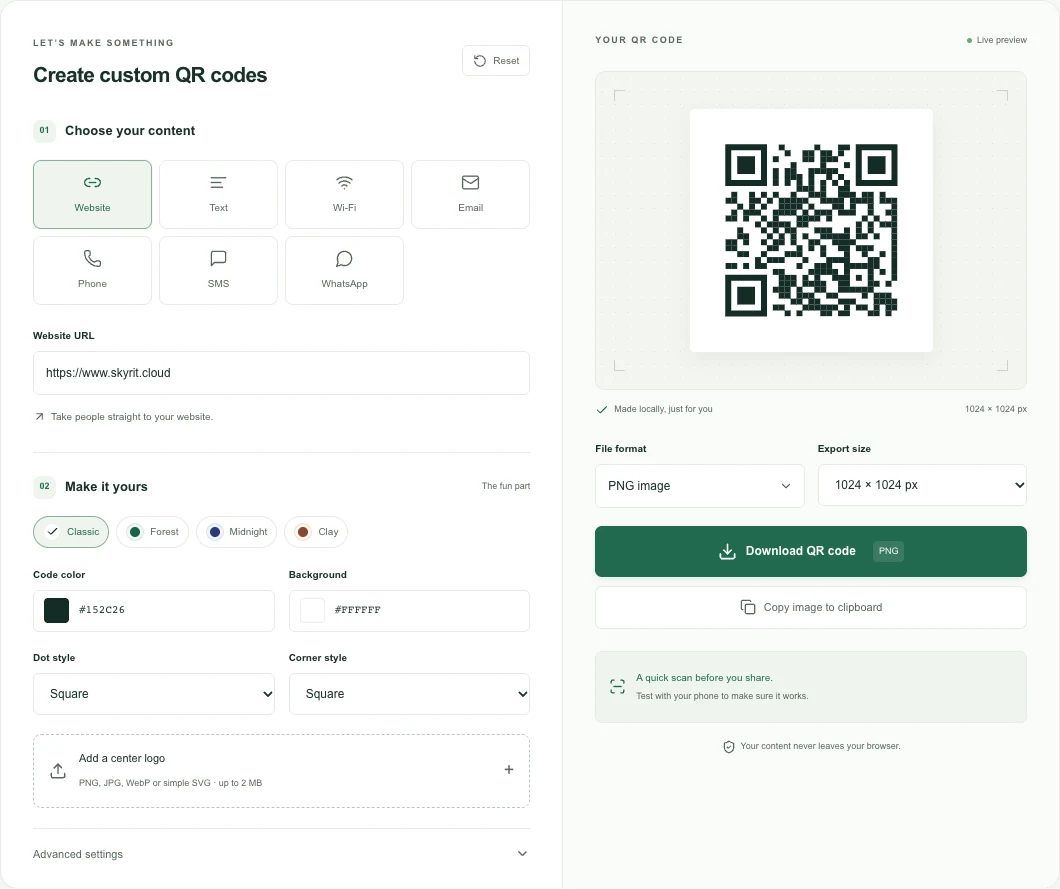Click the Wi-Fi signal icon

[x=344, y=183]
